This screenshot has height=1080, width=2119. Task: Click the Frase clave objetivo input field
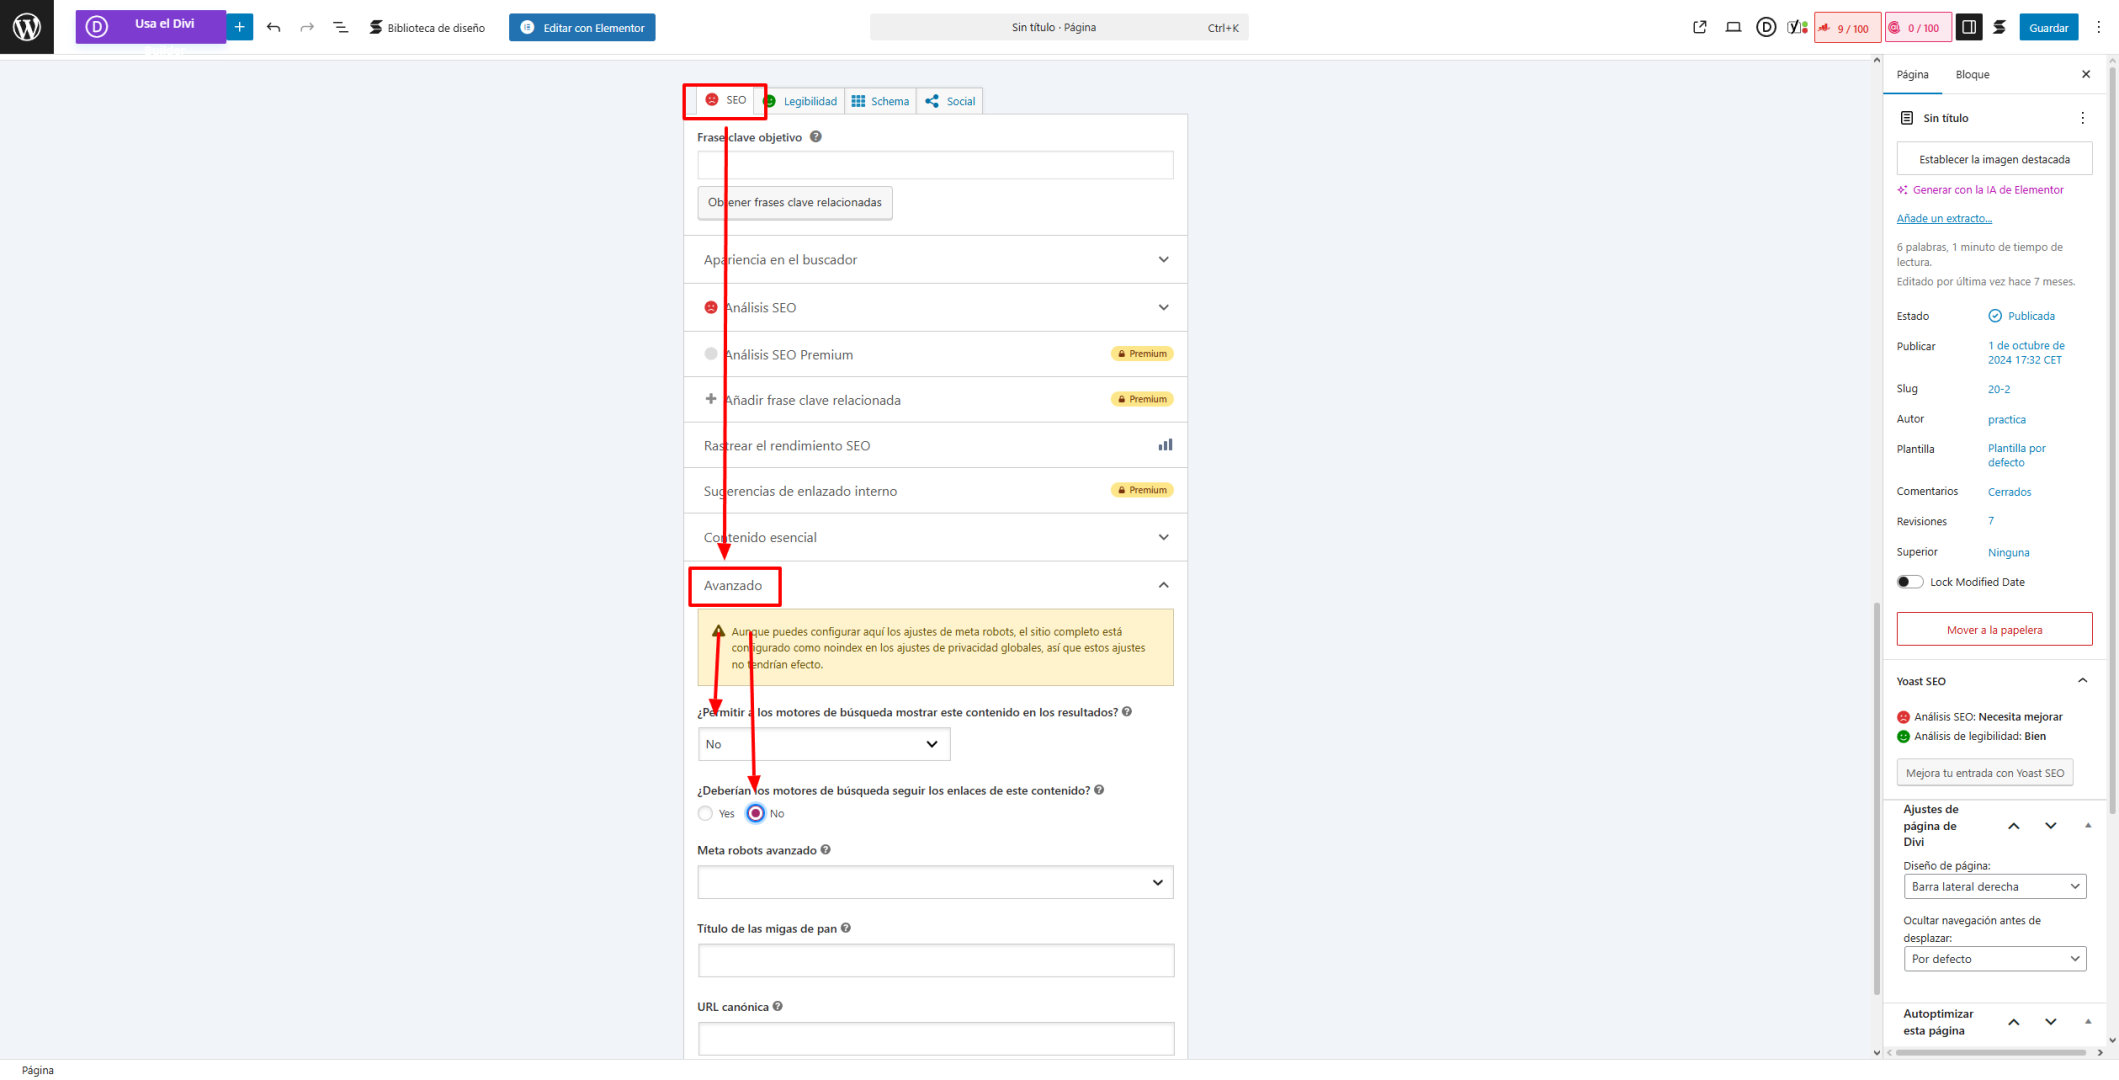935,165
